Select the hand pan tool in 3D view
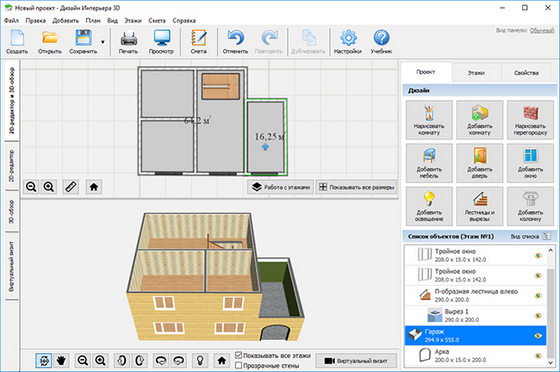The height and width of the screenshot is (372, 560). tap(61, 361)
